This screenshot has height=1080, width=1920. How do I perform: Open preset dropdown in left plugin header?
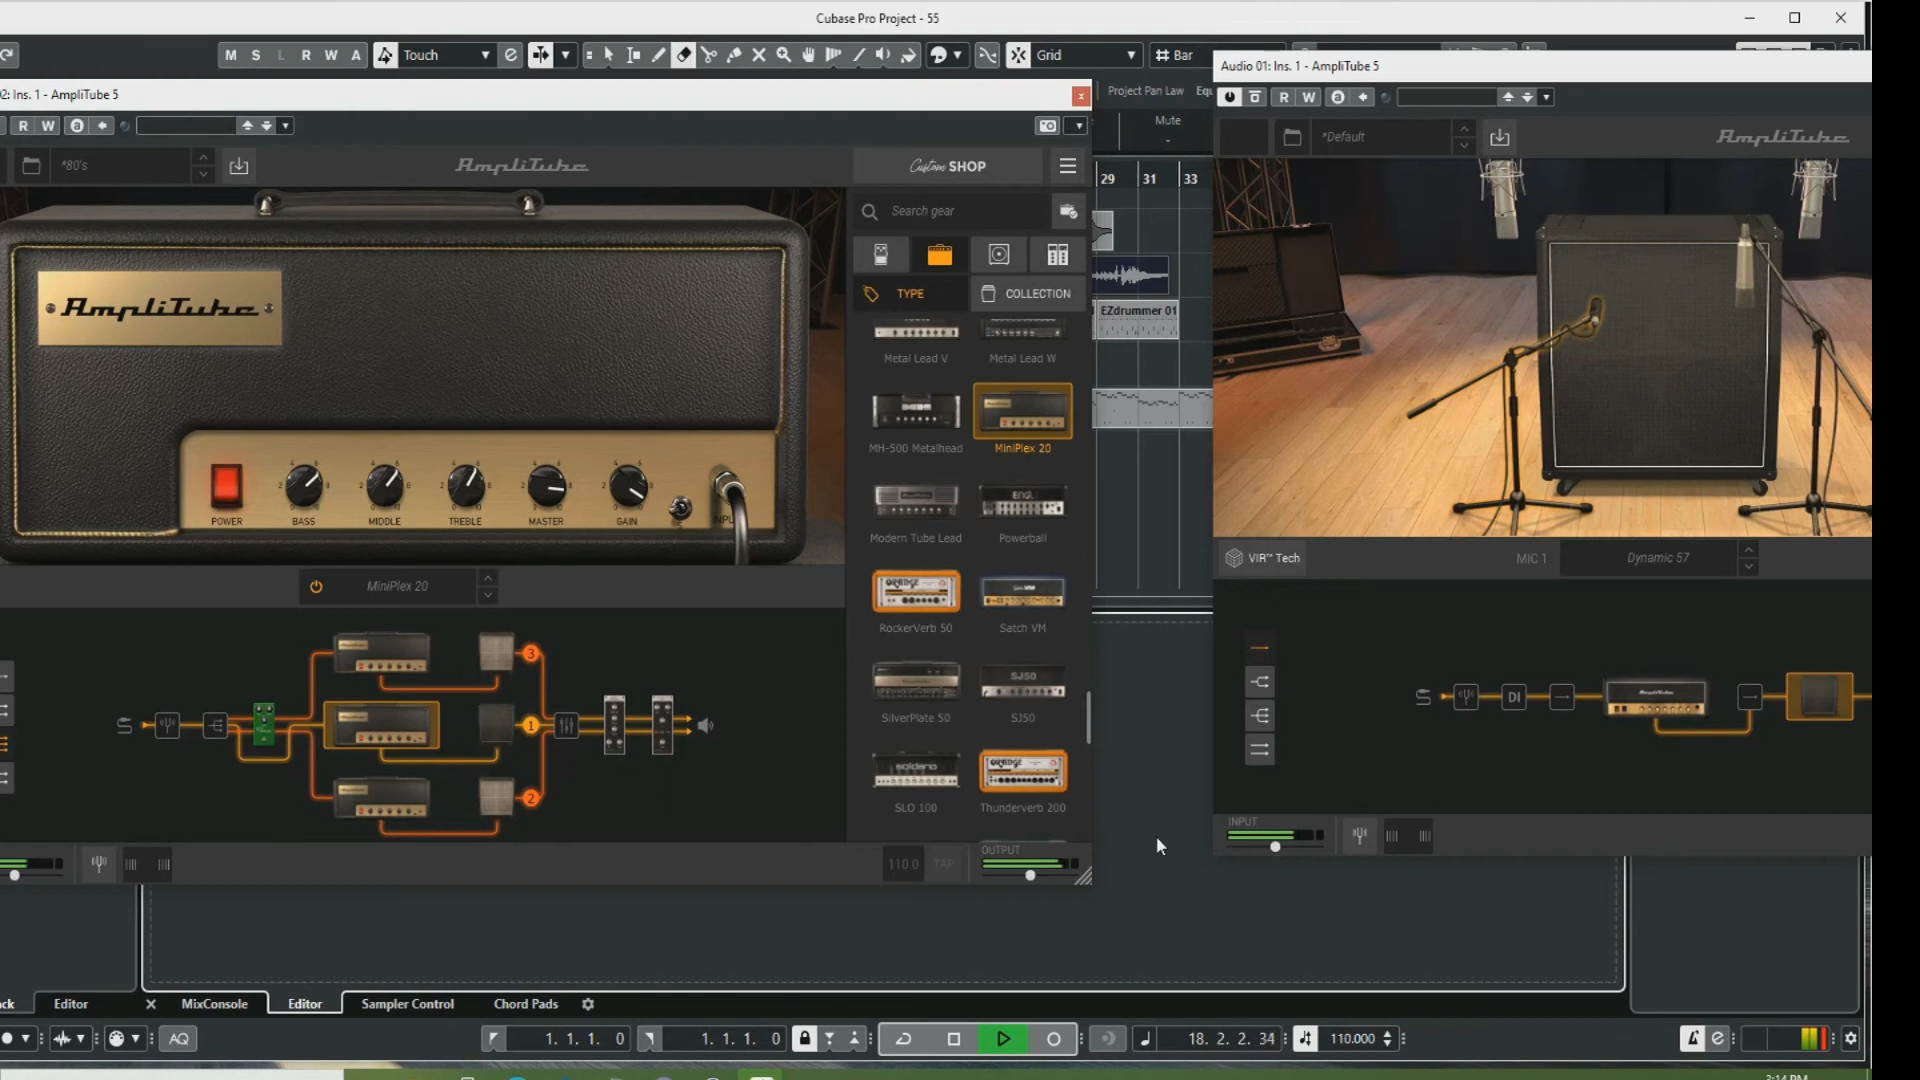pyautogui.click(x=286, y=126)
